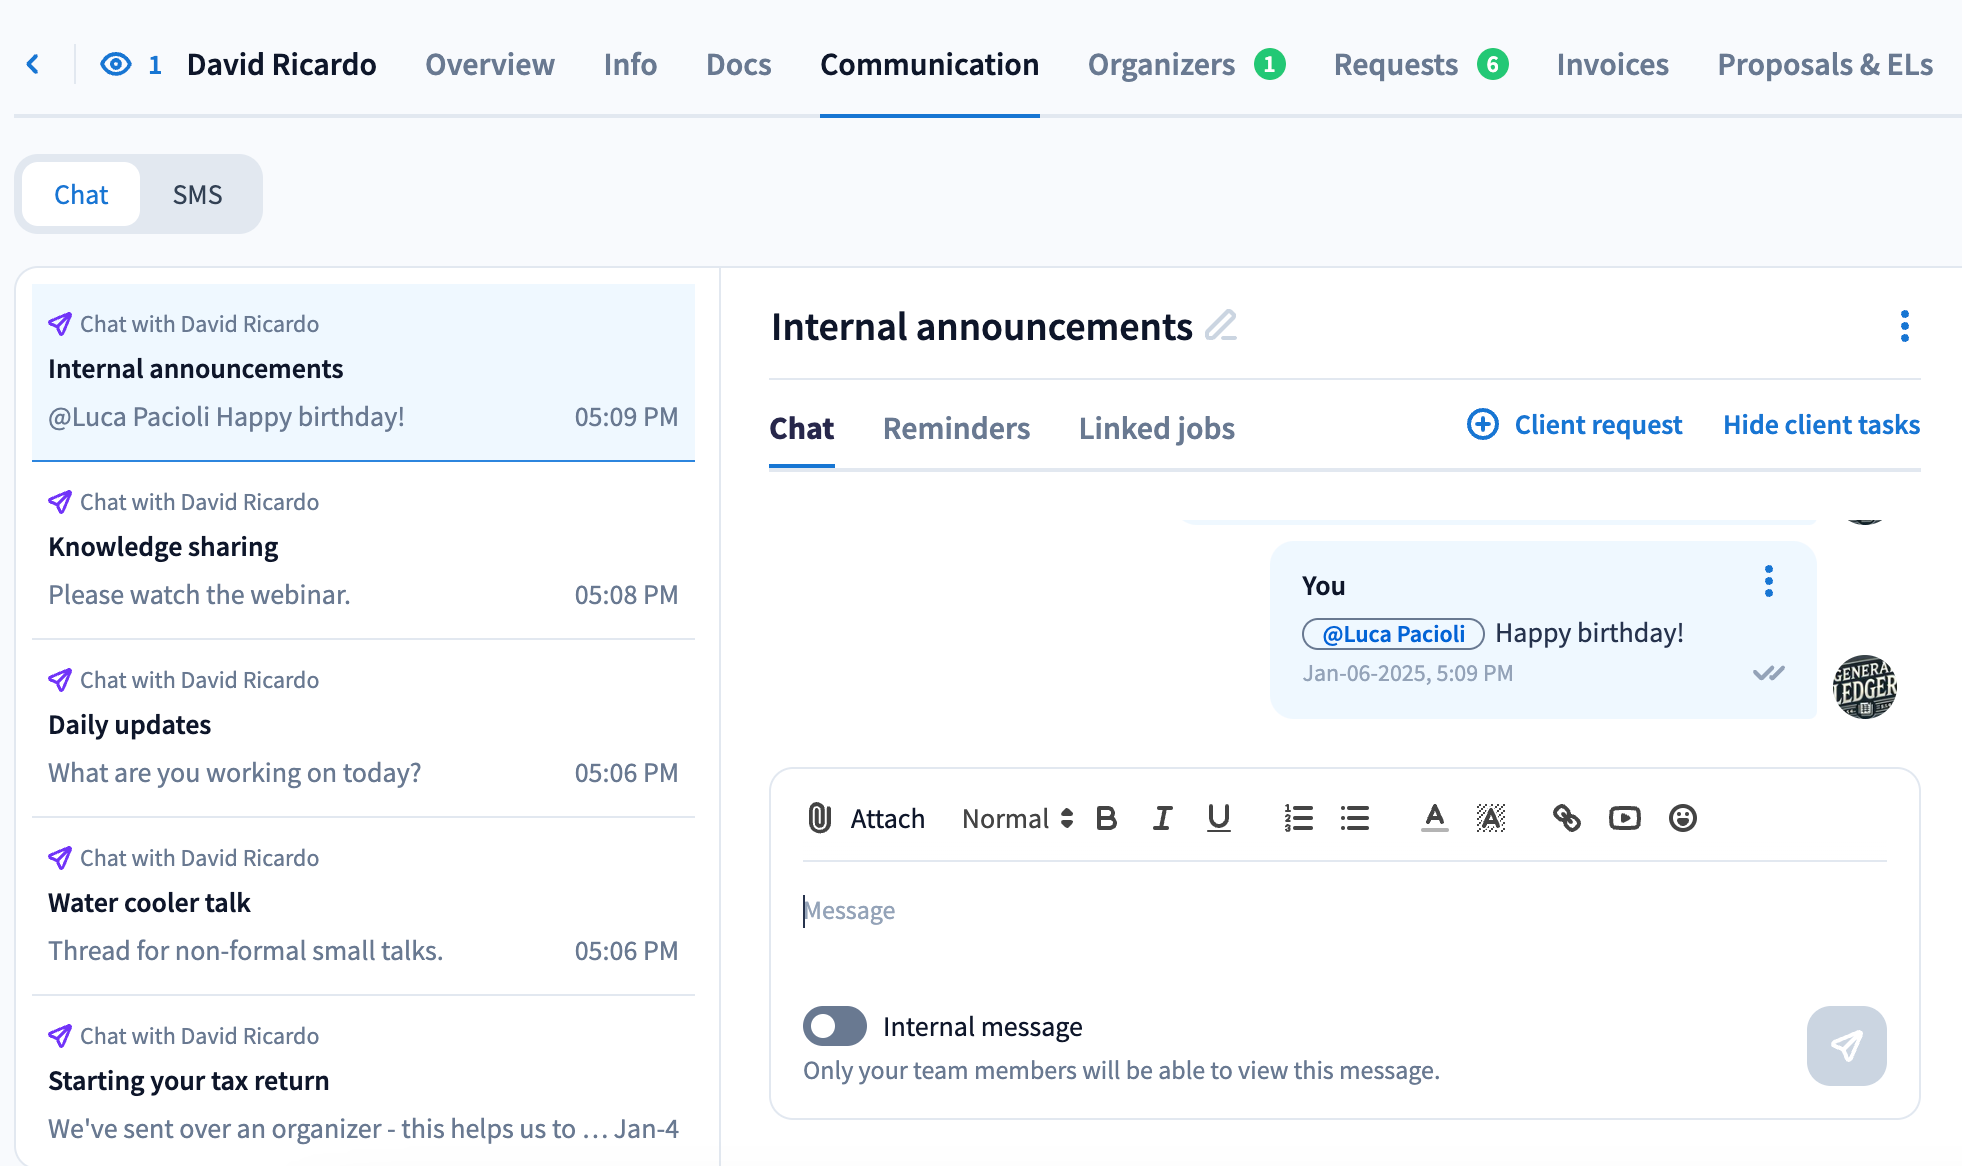This screenshot has height=1166, width=1962.
Task: Insert a numbered list
Action: coord(1298,818)
